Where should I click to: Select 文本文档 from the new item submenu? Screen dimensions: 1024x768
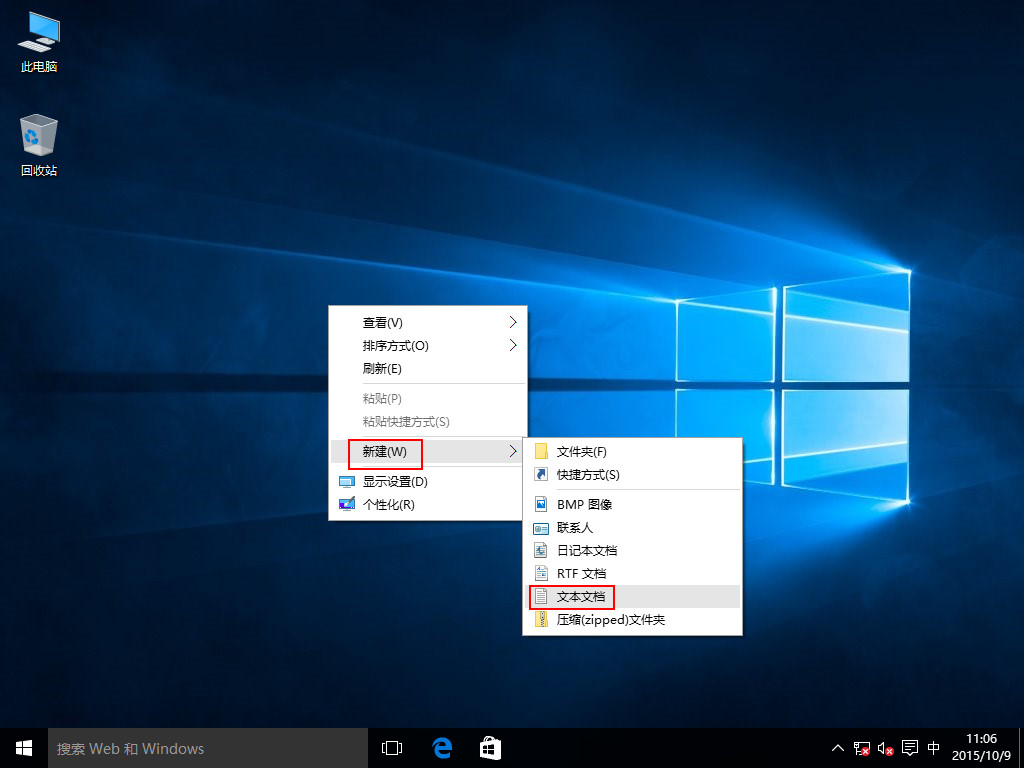click(x=584, y=596)
